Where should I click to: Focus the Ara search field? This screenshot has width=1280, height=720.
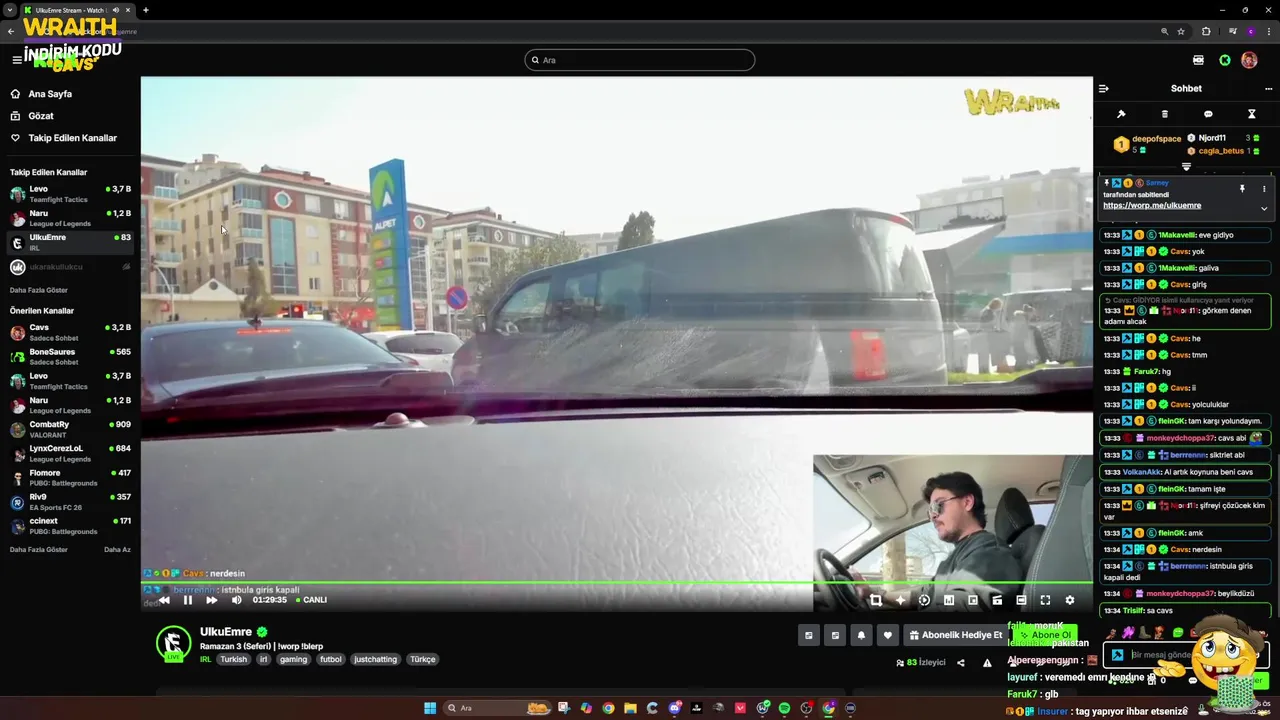click(x=640, y=60)
